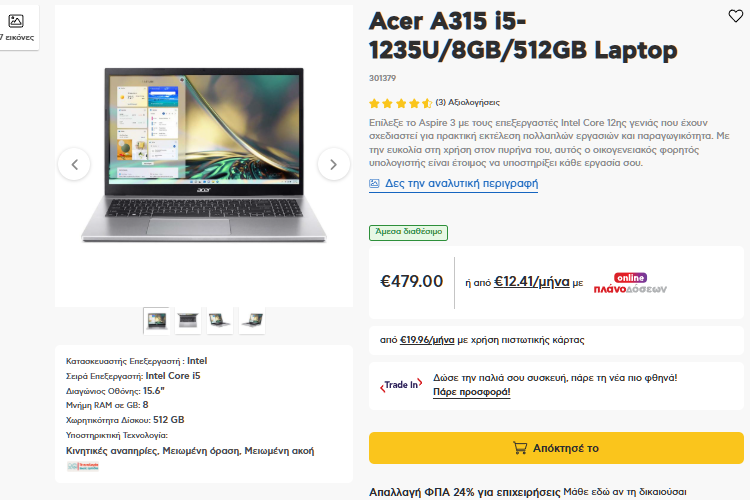Viewport: 750px width, 500px height.
Task: Select fourth laptop thumbnail
Action: 252,321
